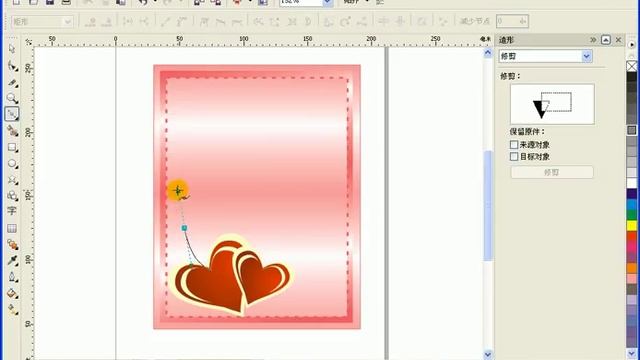Pick the orange color swatch

(632, 268)
